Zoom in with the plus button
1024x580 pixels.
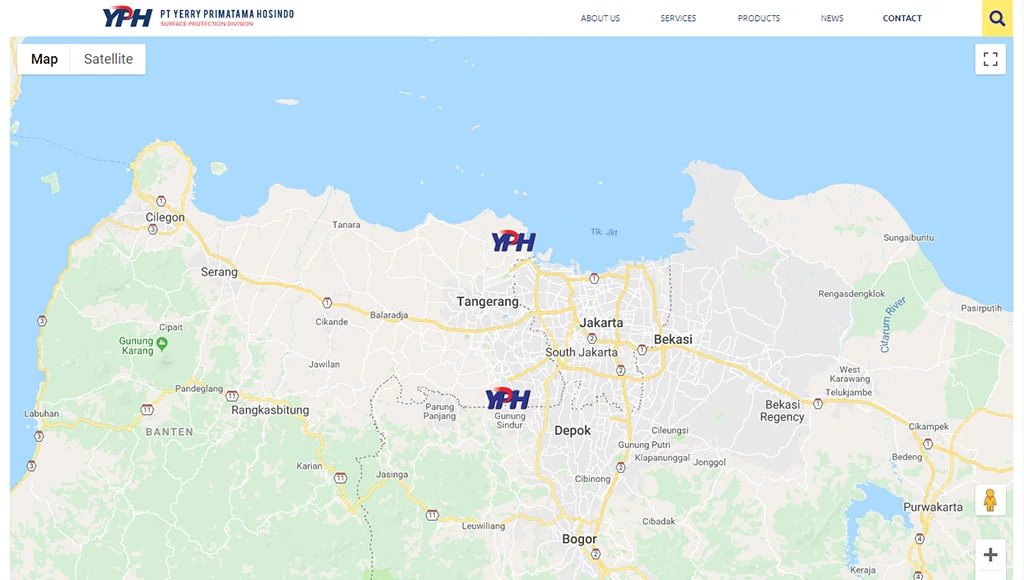click(990, 555)
